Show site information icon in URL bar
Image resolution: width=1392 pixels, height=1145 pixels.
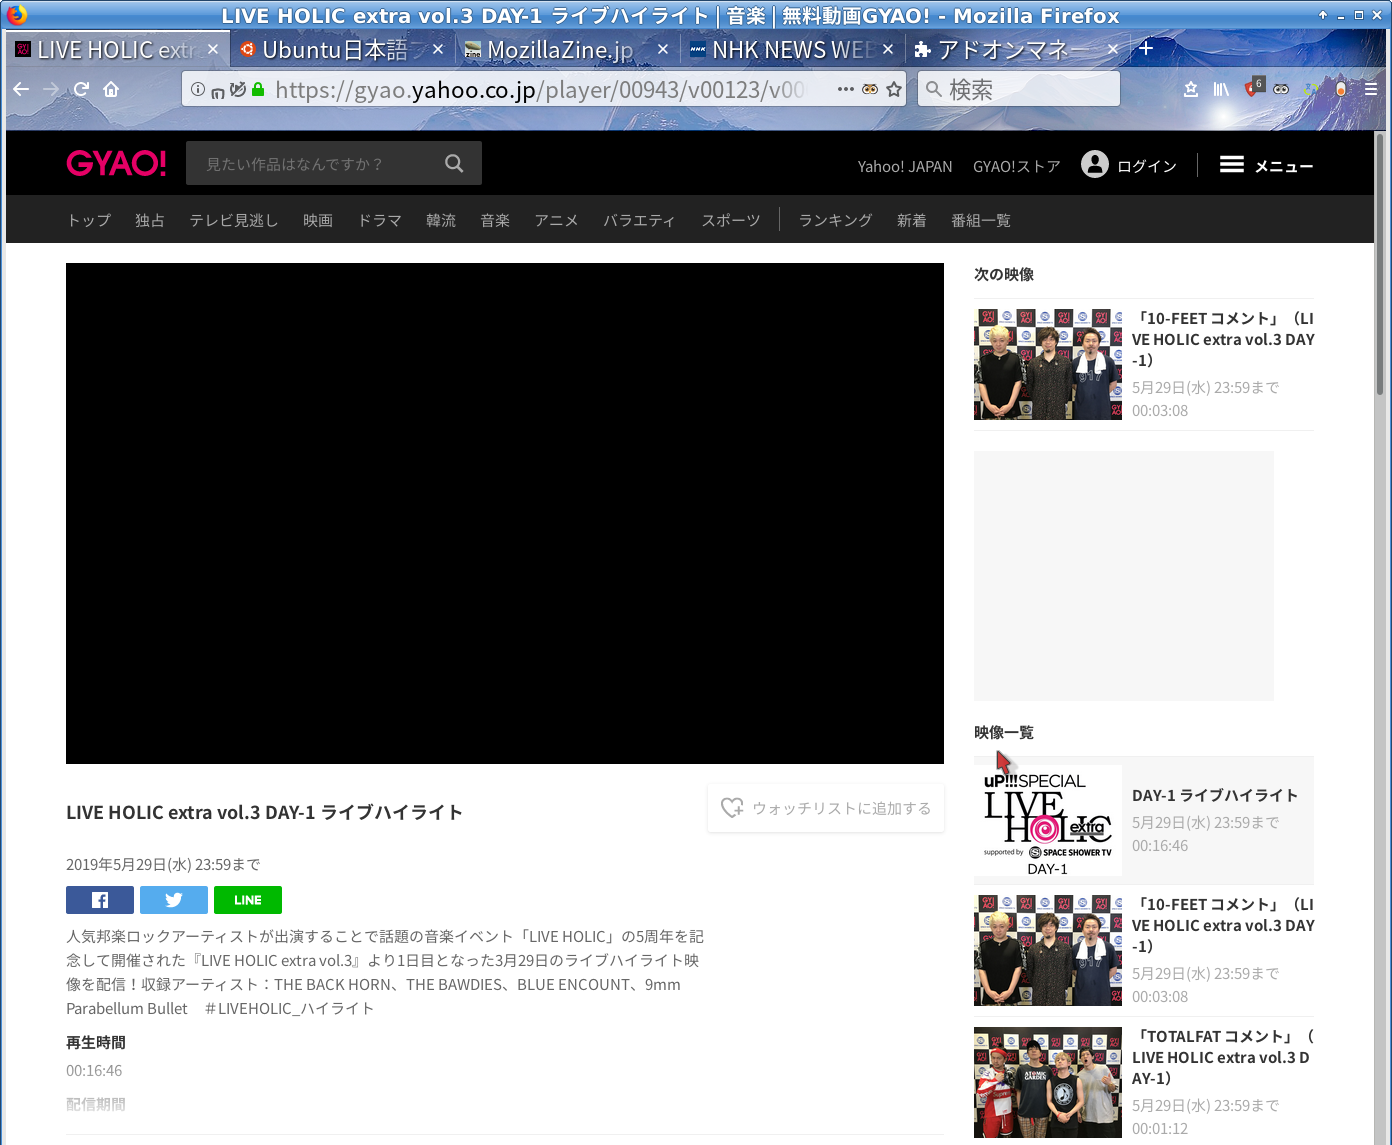[x=198, y=89]
